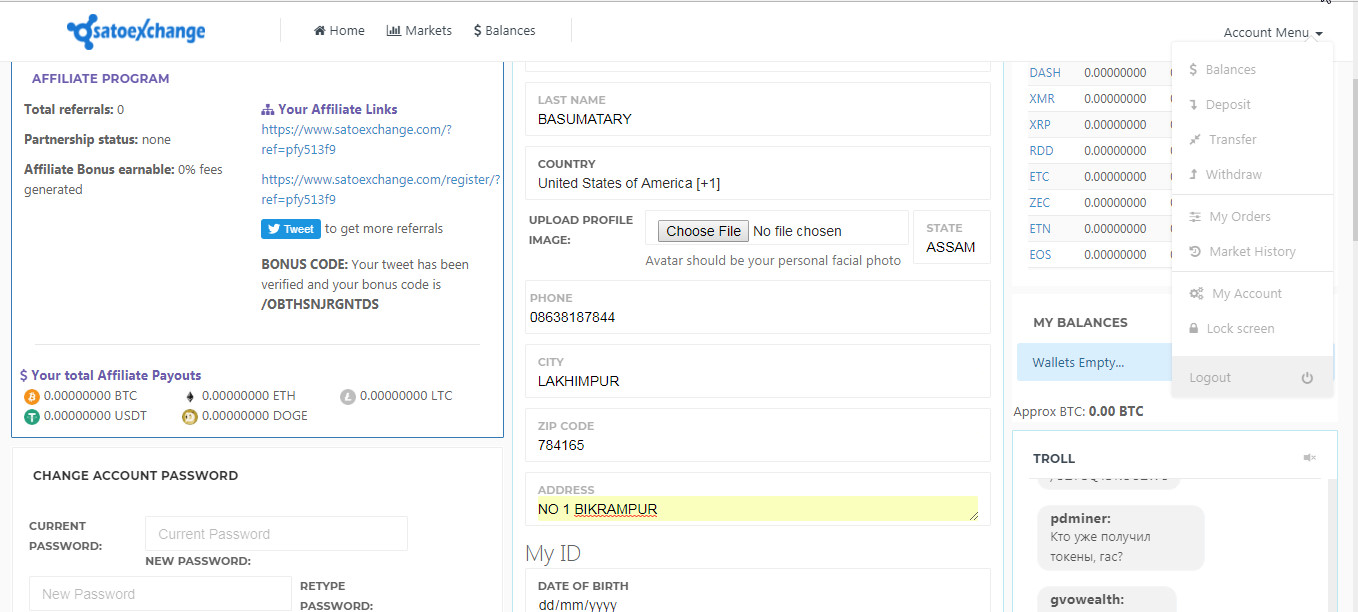Click the My Account gears icon

(x=1196, y=294)
